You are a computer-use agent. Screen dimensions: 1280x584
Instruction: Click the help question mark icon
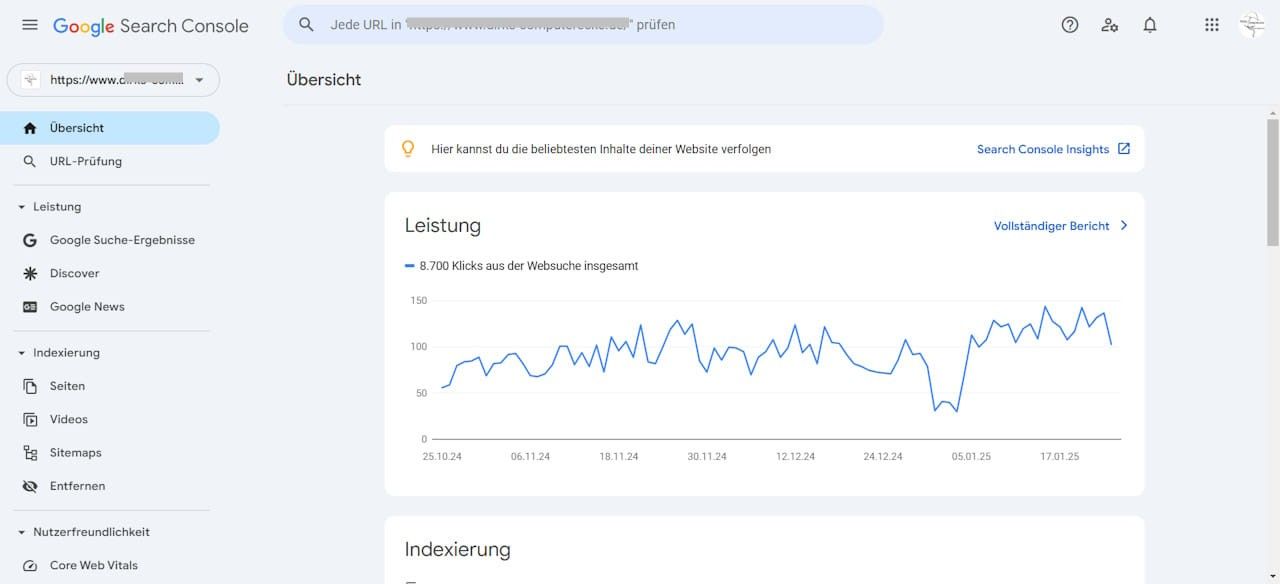coord(1070,25)
